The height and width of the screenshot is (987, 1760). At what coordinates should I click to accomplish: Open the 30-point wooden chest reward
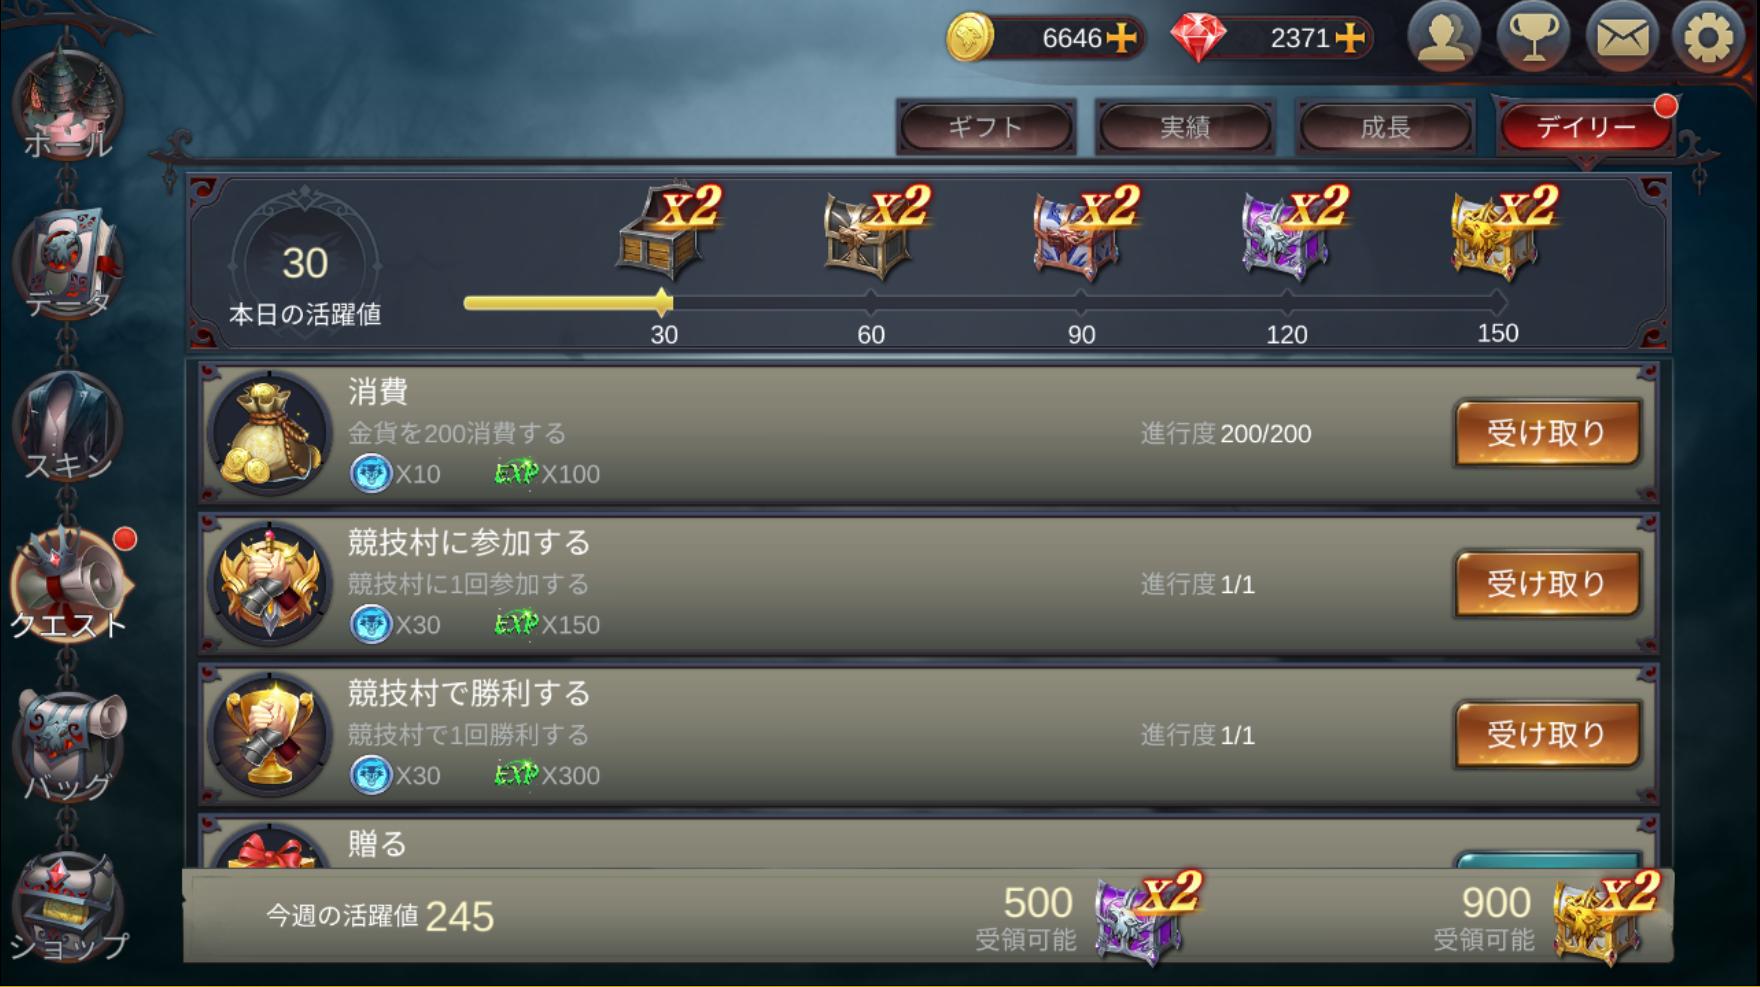(664, 232)
